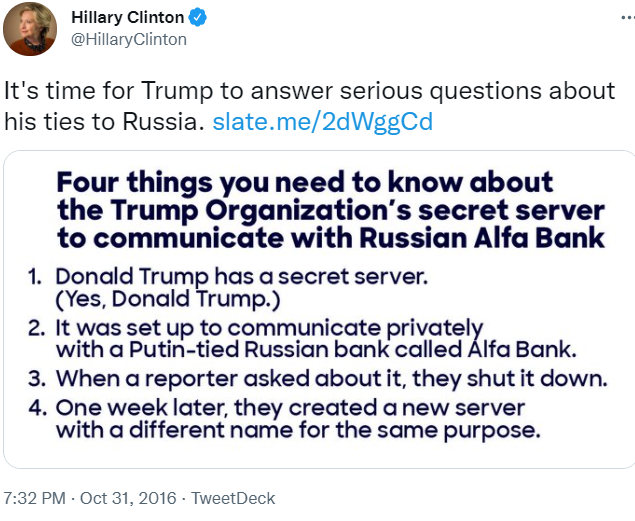
Task: Click the tweet text about Trump answering questions
Action: coord(309,106)
